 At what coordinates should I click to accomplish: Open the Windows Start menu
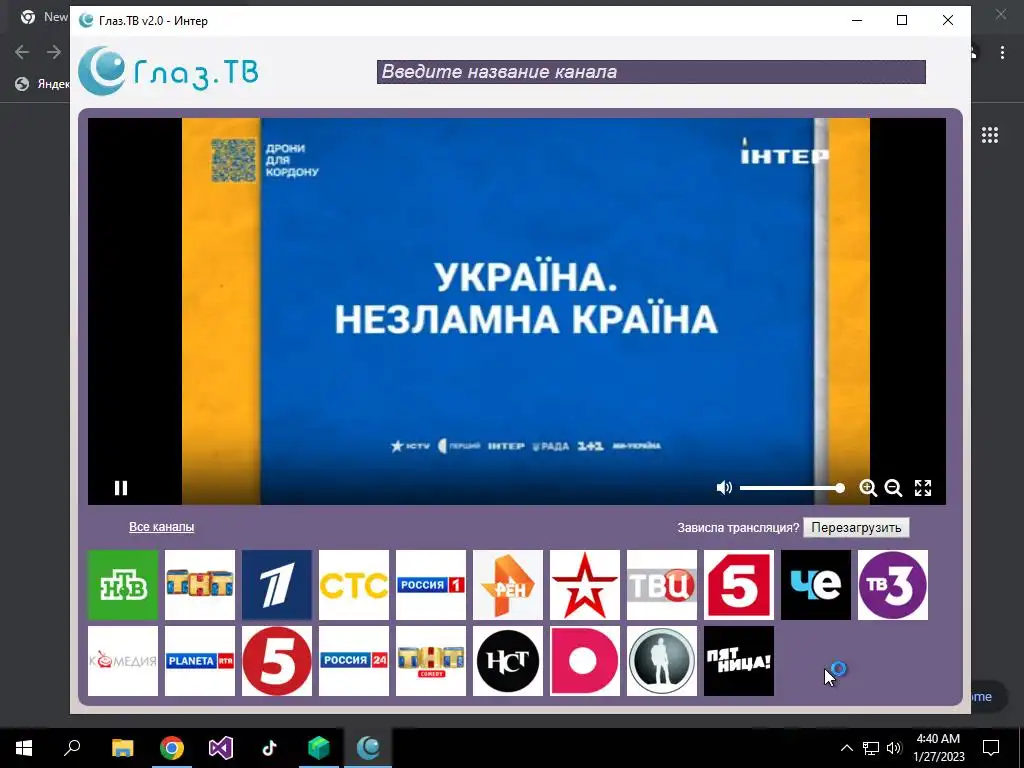tap(24, 748)
